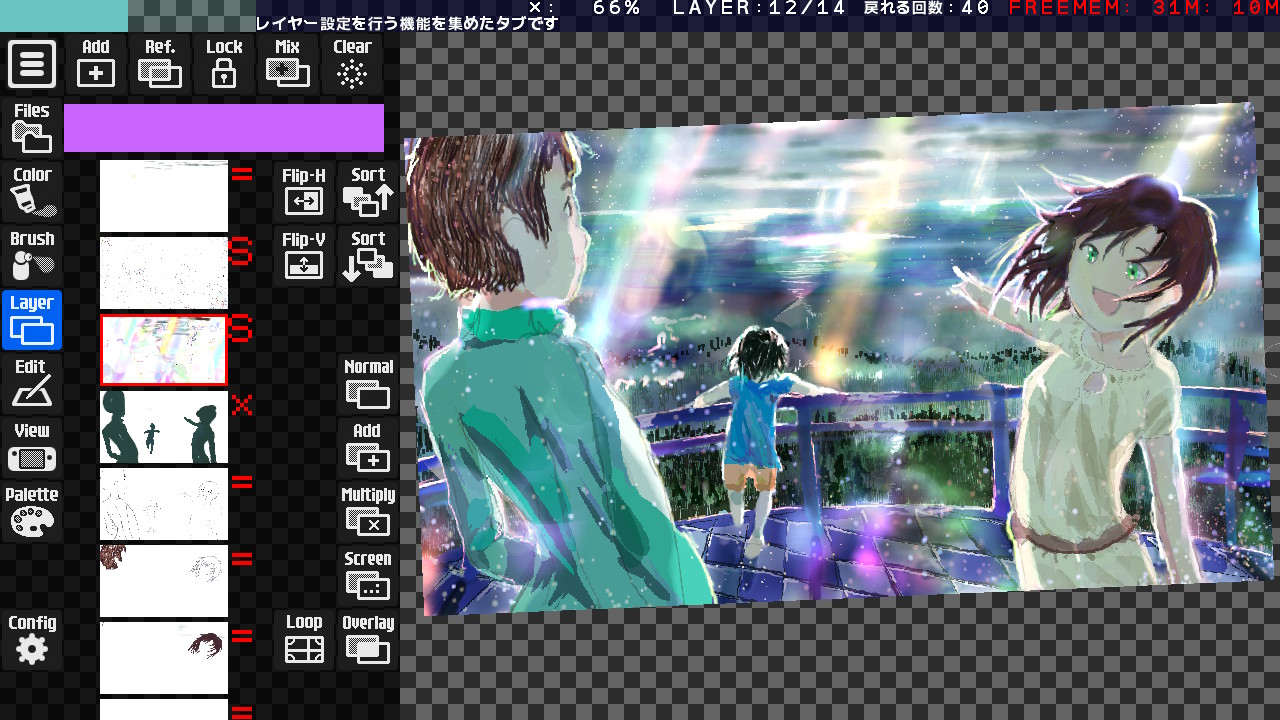The image size is (1280, 720).
Task: Click the LAYER:12/14 status text
Action: 759,8
